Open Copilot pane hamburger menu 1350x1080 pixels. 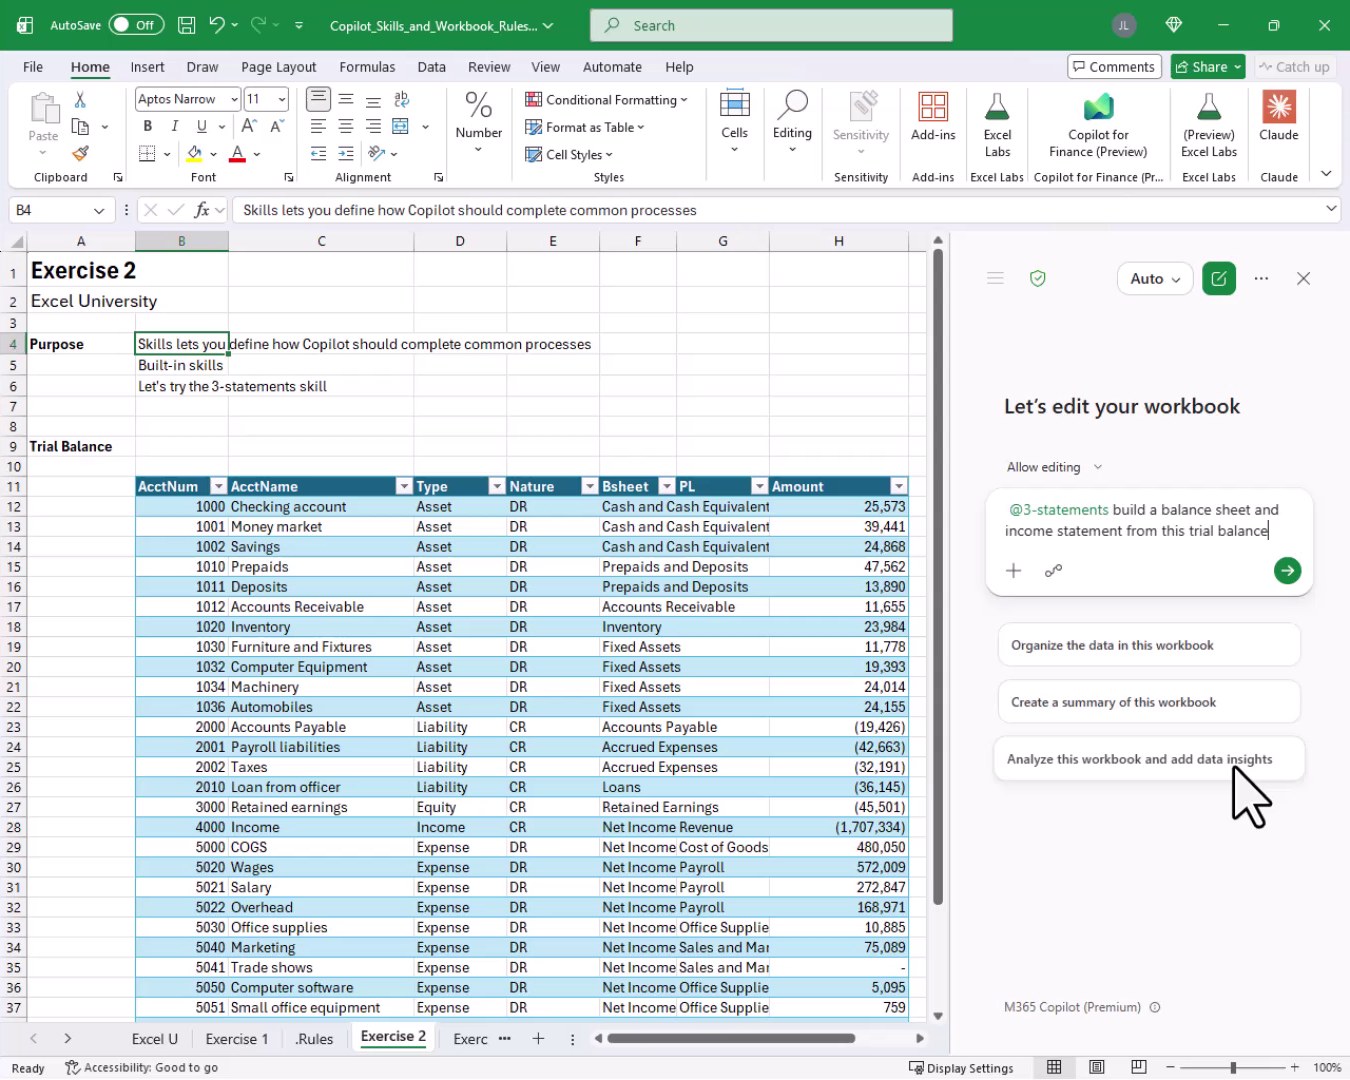tap(995, 279)
